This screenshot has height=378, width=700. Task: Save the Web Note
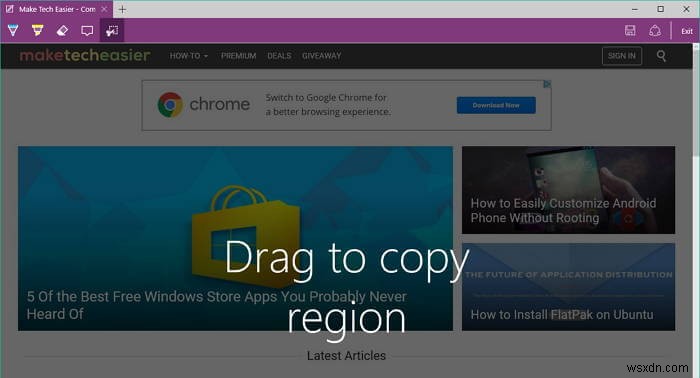coord(630,30)
